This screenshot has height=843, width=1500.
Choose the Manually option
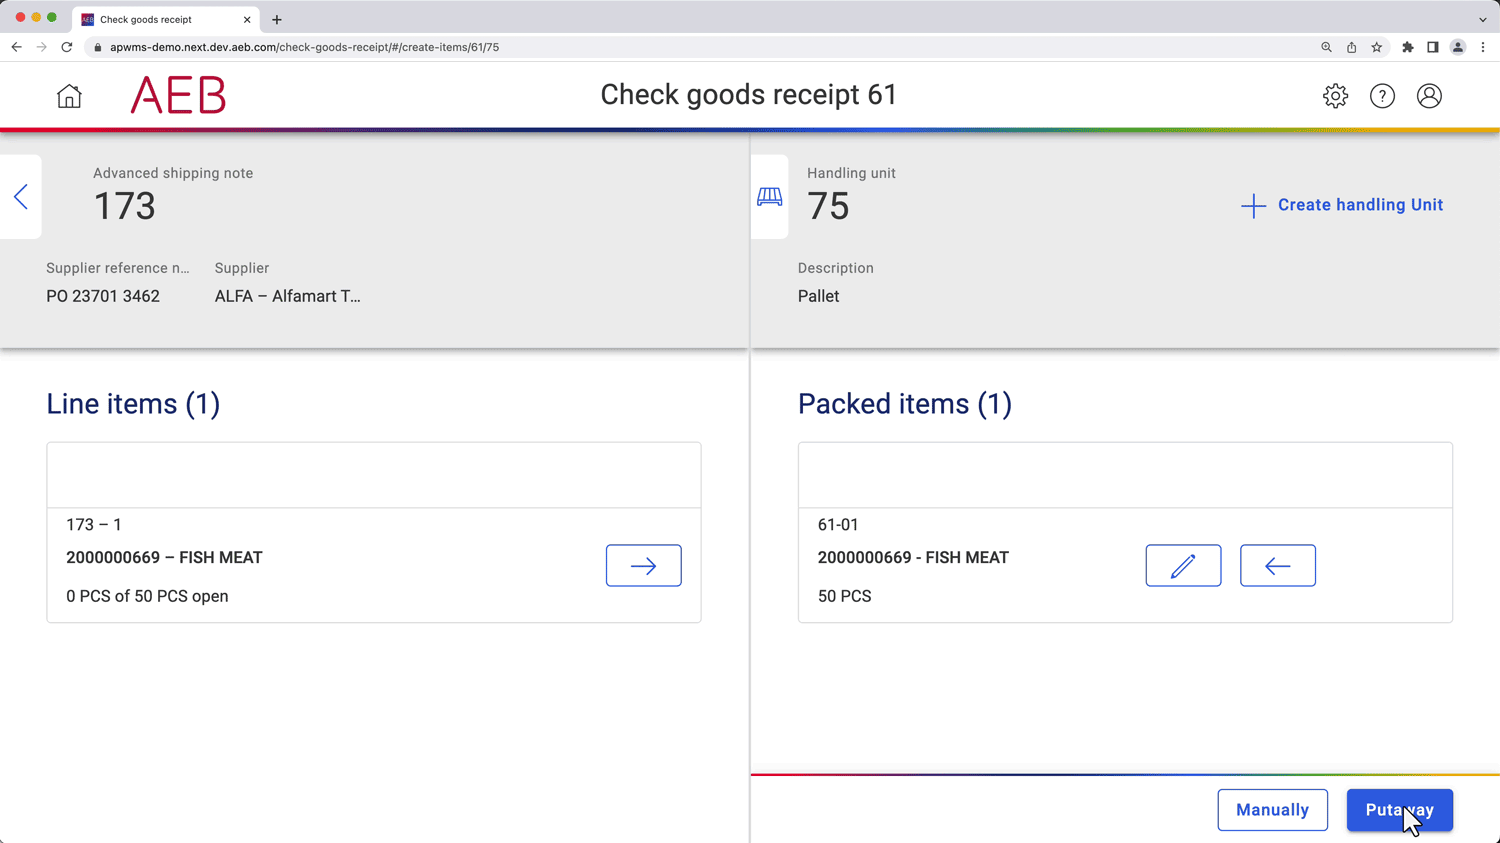click(x=1272, y=810)
